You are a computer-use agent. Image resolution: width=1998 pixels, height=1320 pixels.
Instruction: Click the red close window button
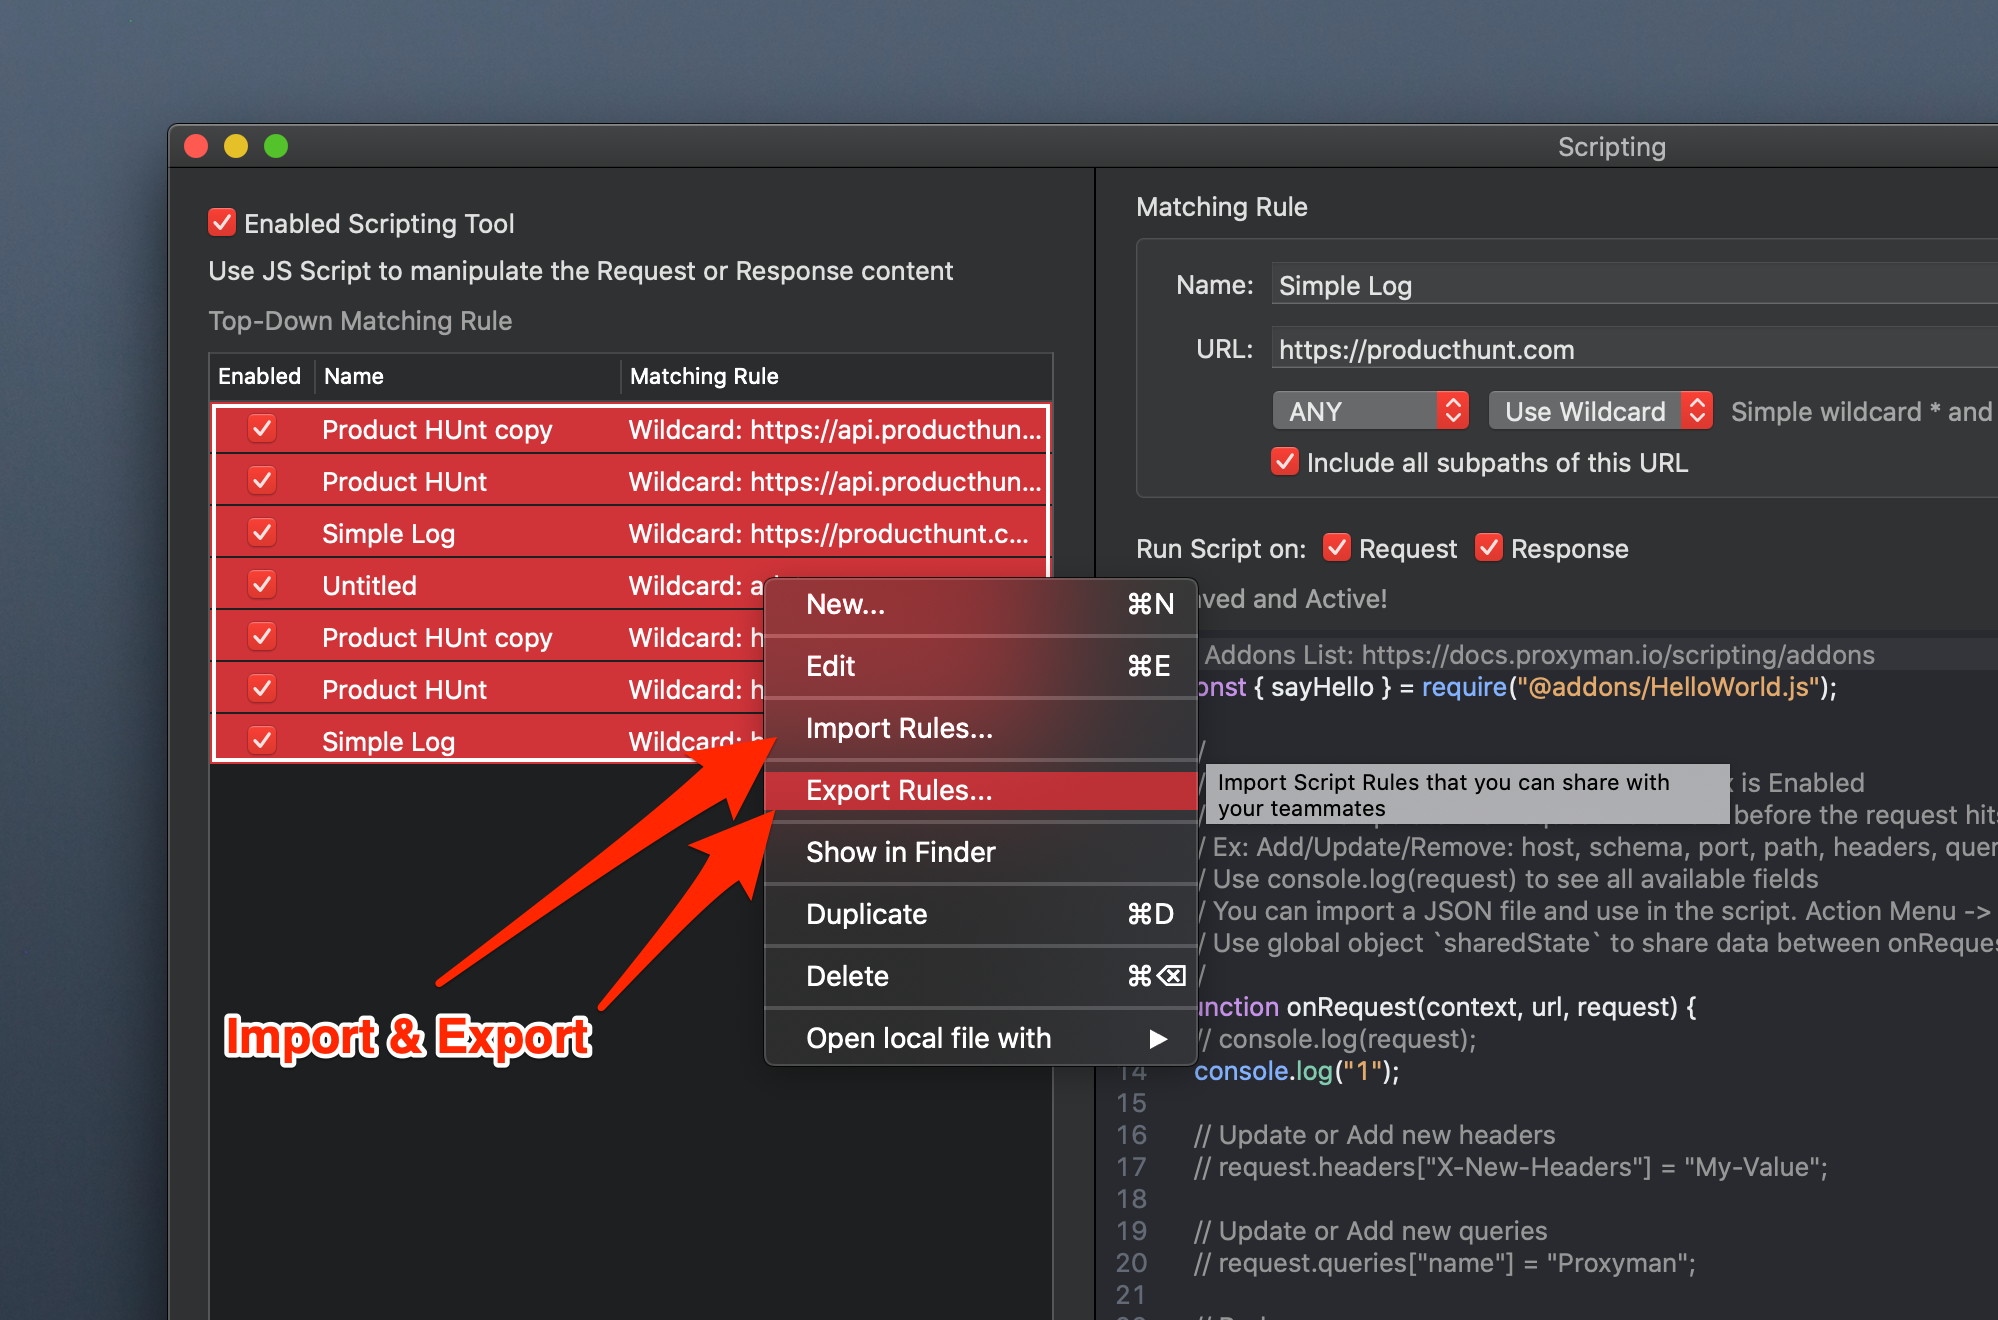pyautogui.click(x=197, y=147)
